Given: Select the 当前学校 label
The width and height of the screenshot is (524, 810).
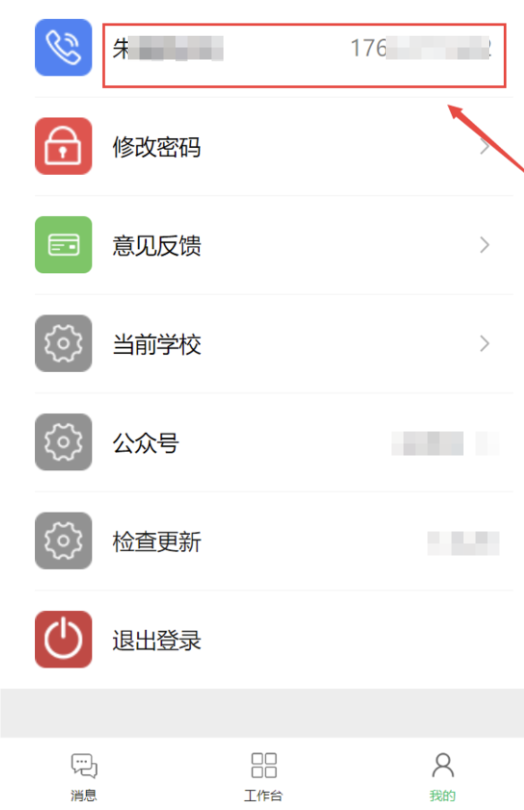Looking at the screenshot, I should pos(157,345).
